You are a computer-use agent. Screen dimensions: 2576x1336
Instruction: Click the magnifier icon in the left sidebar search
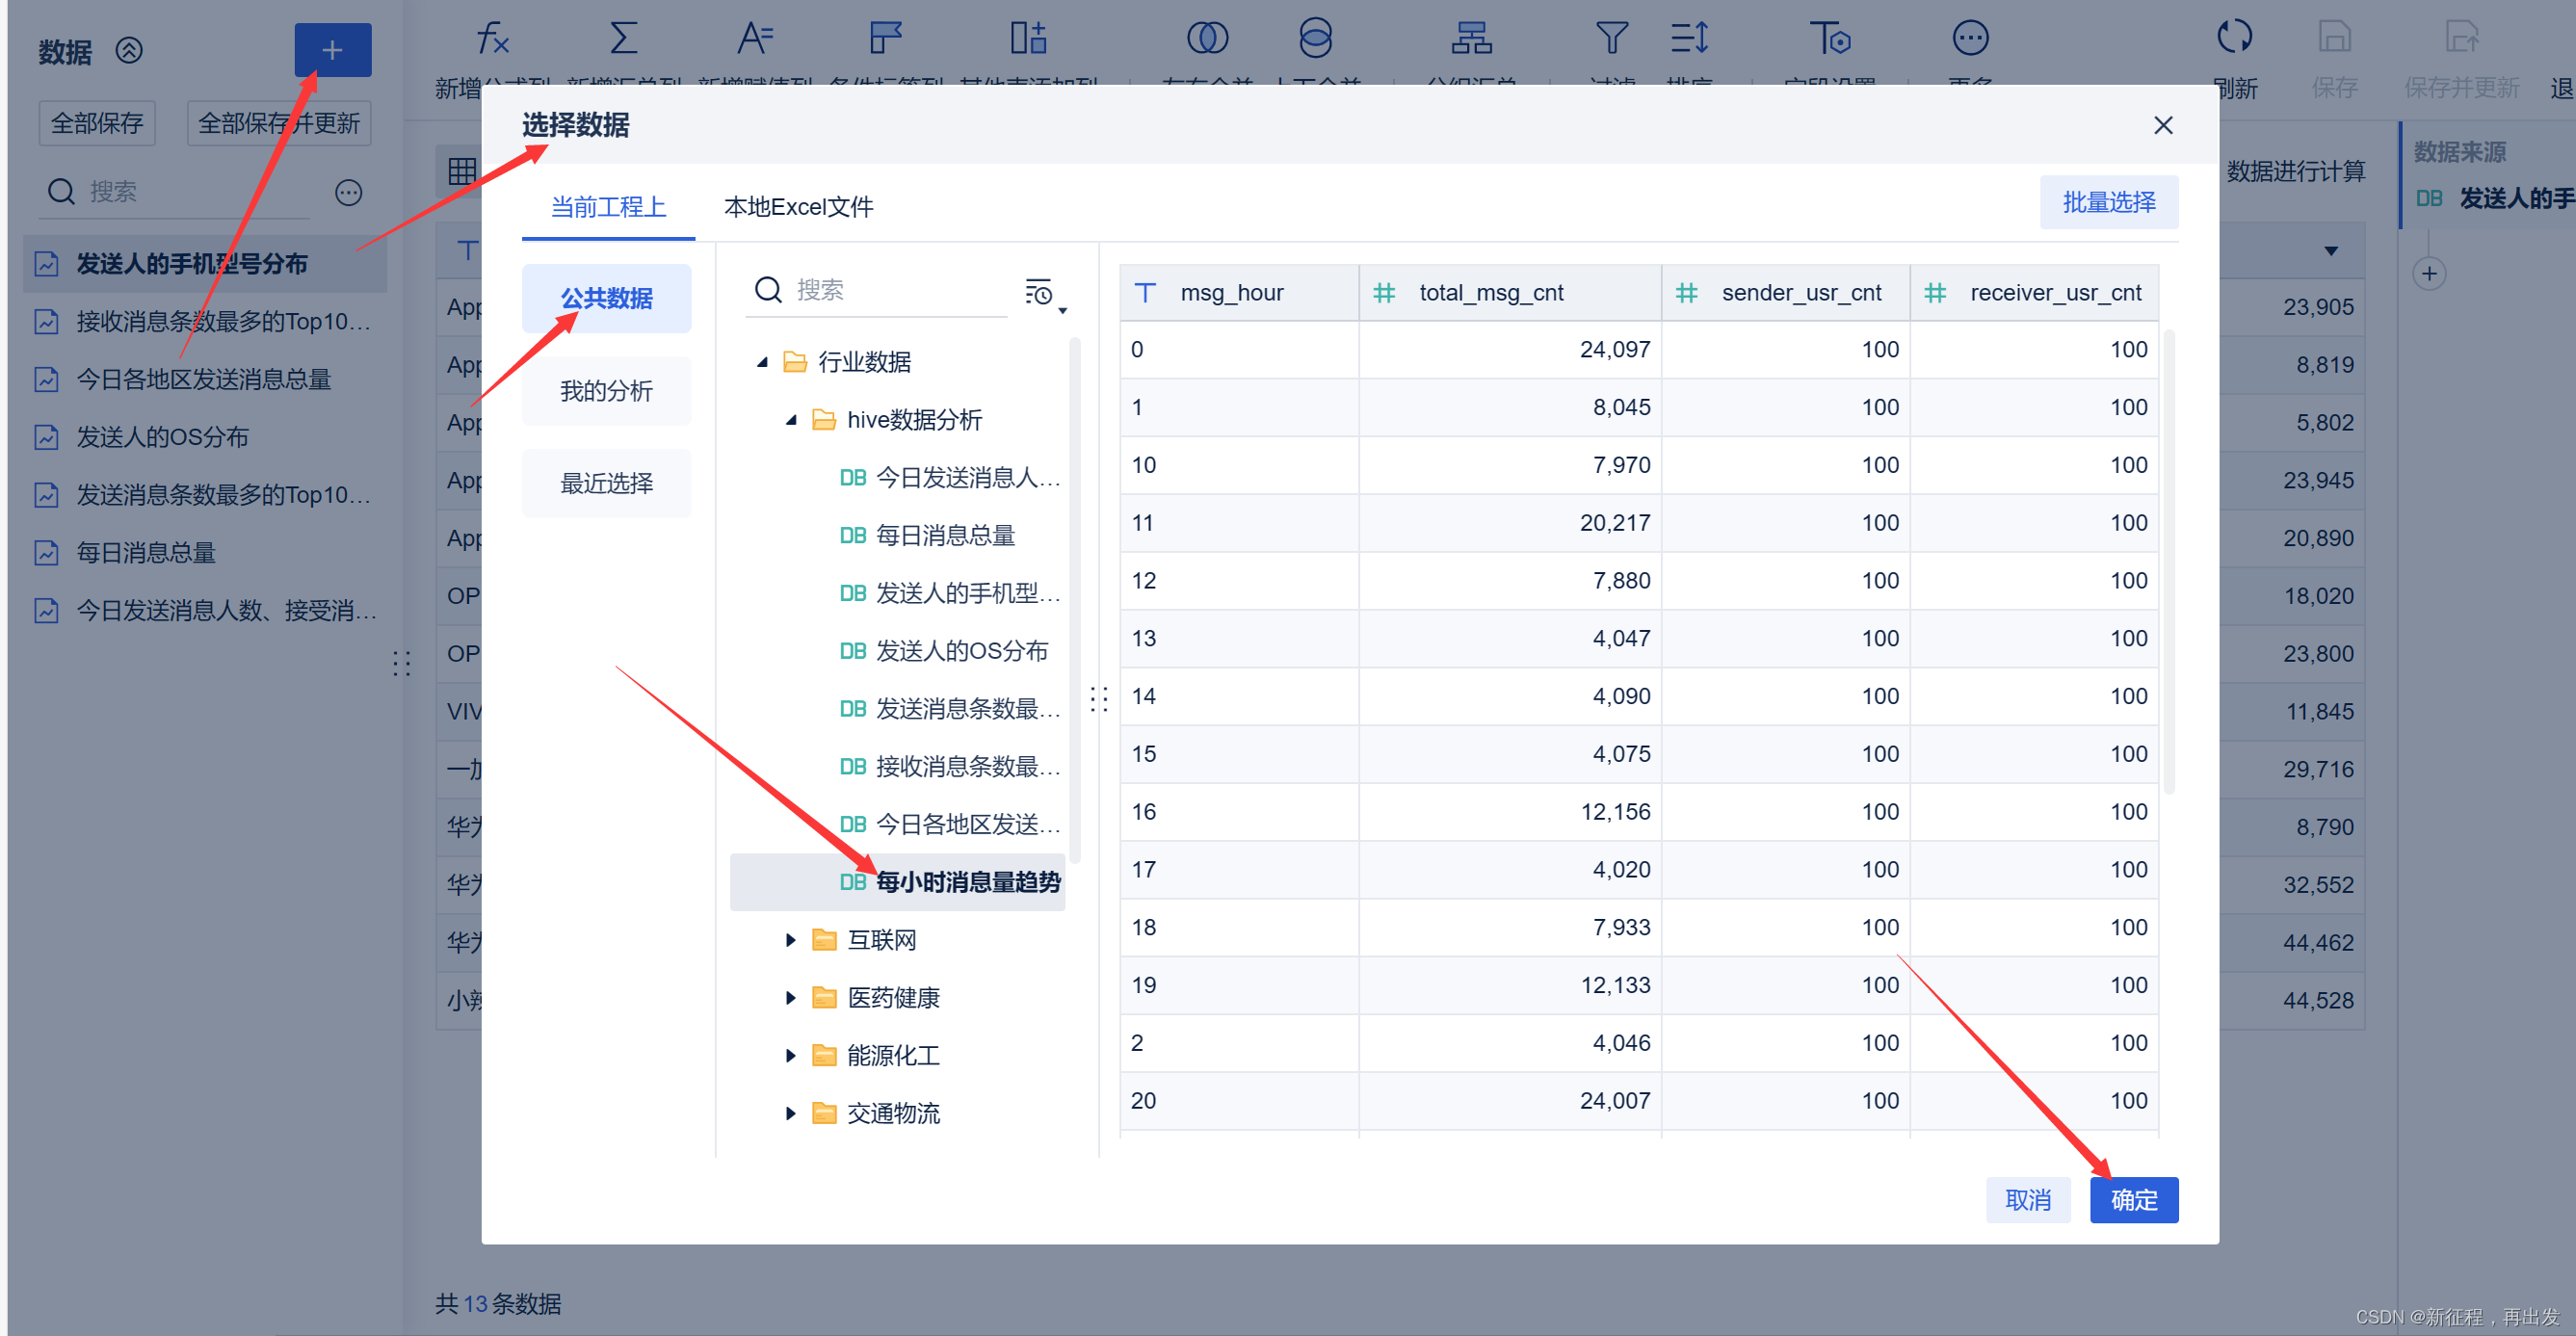click(x=62, y=192)
